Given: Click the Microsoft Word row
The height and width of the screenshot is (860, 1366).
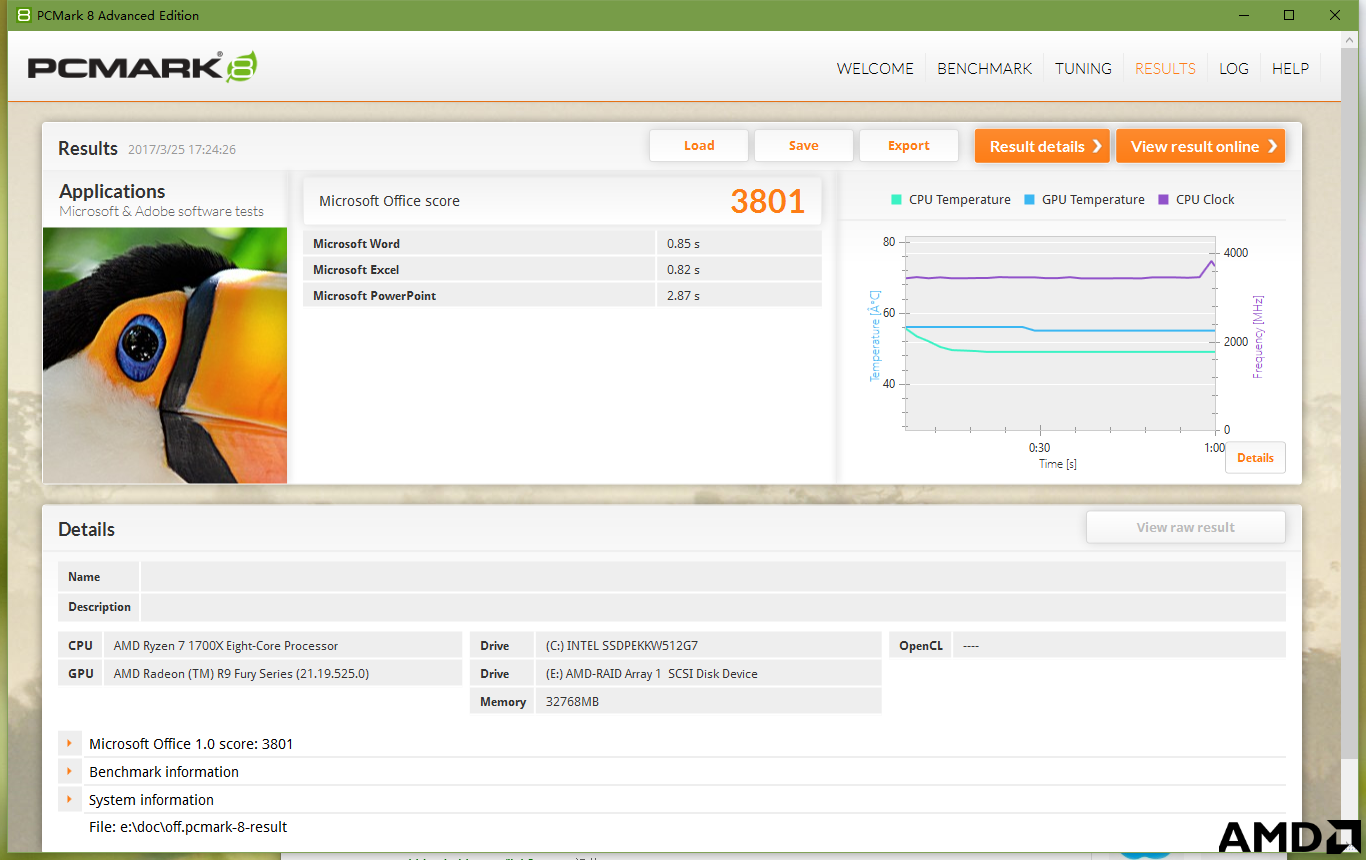Looking at the screenshot, I should (562, 243).
